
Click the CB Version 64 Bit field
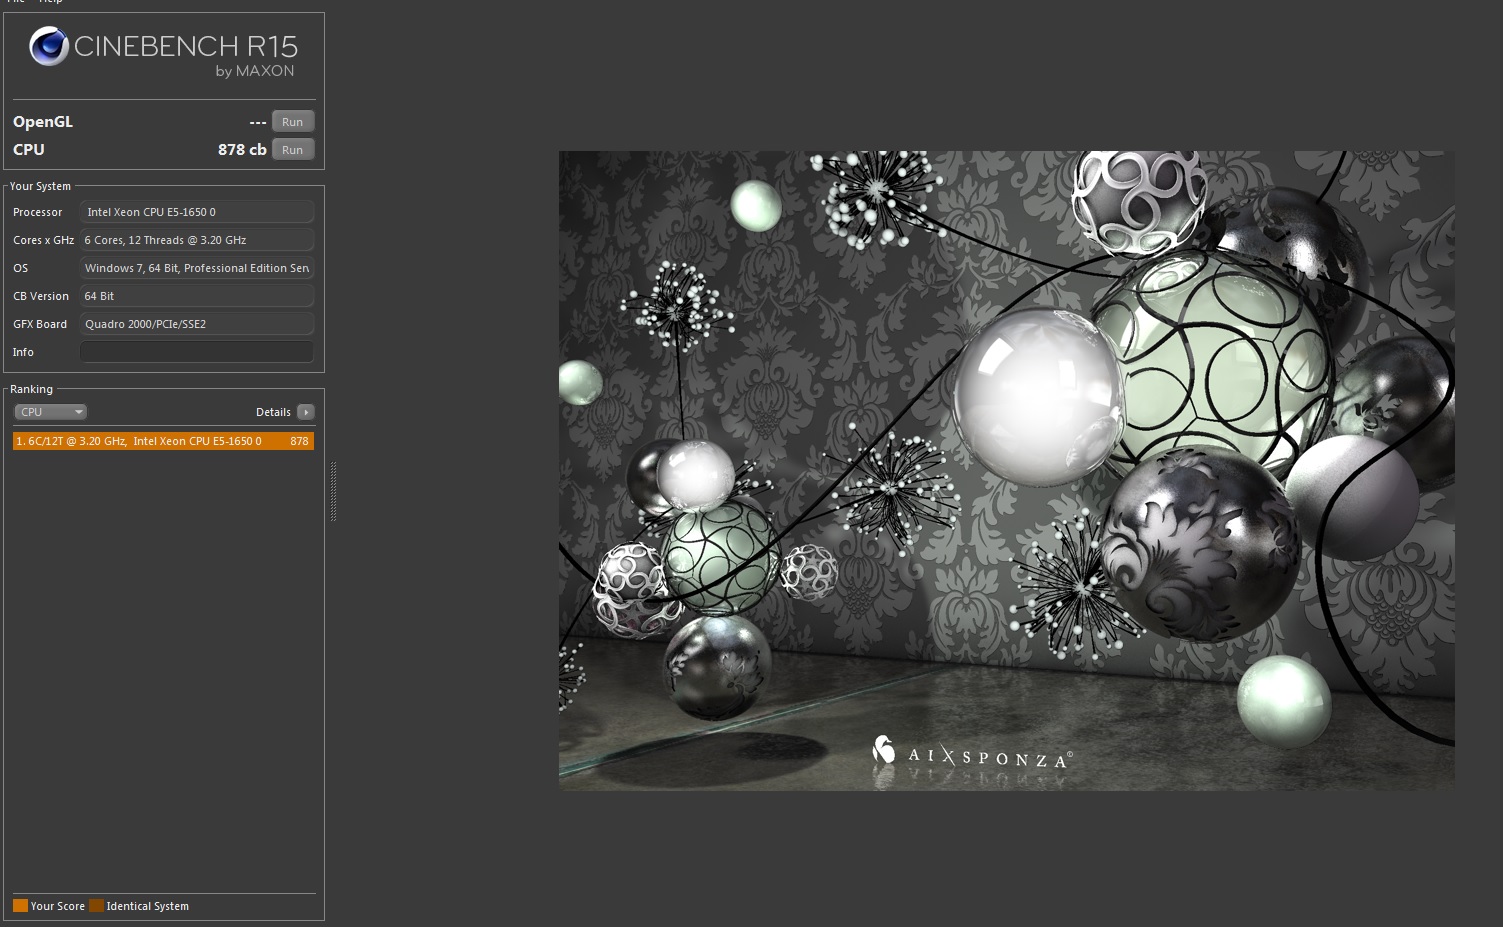click(196, 296)
